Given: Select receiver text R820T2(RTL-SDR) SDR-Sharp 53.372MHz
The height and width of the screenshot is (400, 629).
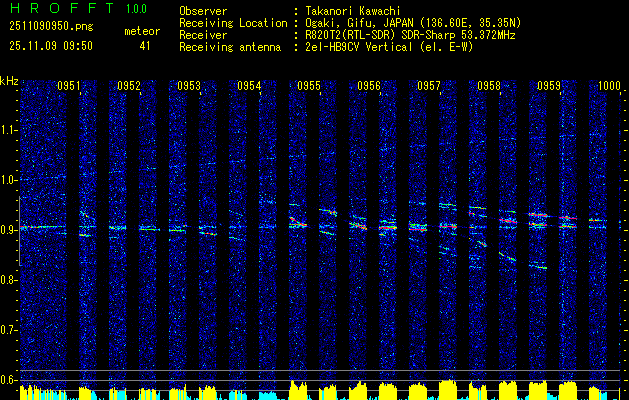Looking at the screenshot, I should click(x=410, y=35).
